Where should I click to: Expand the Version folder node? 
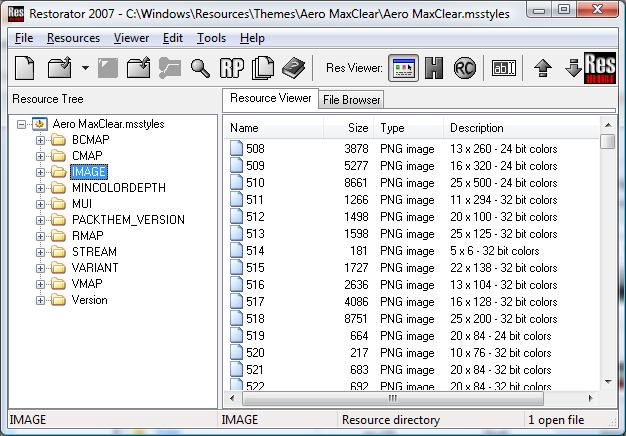(x=40, y=300)
